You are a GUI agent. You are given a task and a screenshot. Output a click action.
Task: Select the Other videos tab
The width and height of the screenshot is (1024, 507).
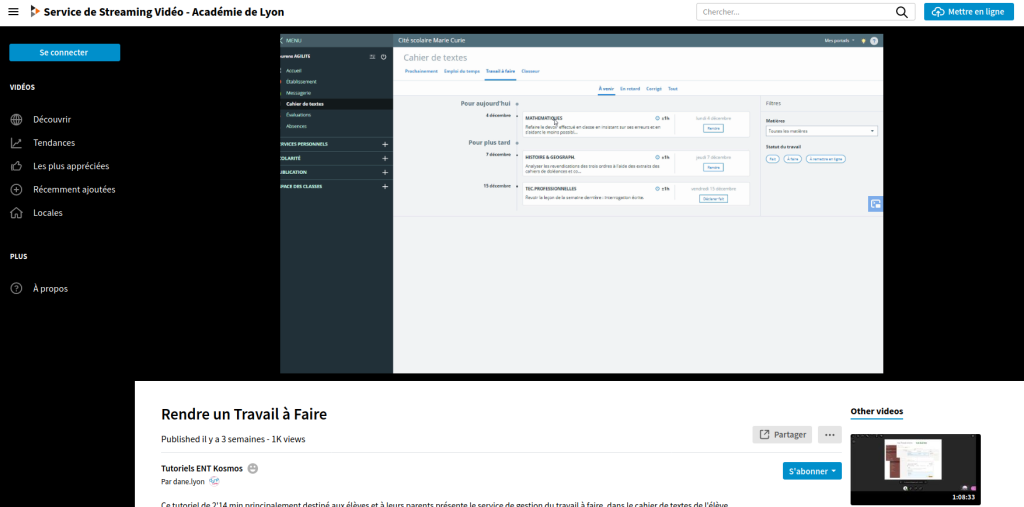876,411
